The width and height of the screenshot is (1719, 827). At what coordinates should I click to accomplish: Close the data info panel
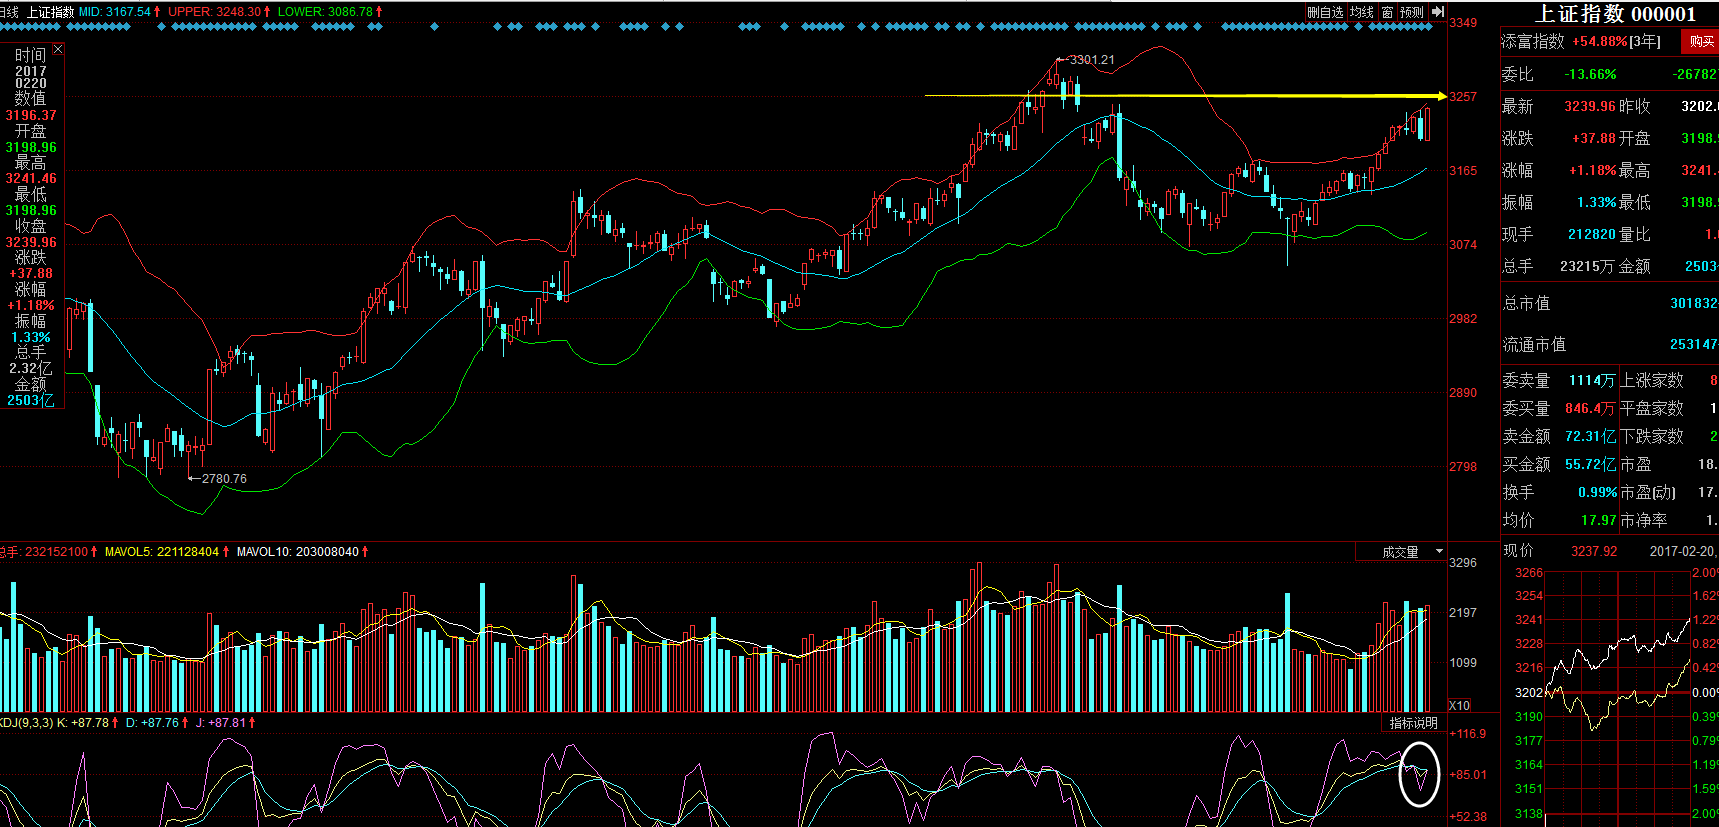pos(58,49)
